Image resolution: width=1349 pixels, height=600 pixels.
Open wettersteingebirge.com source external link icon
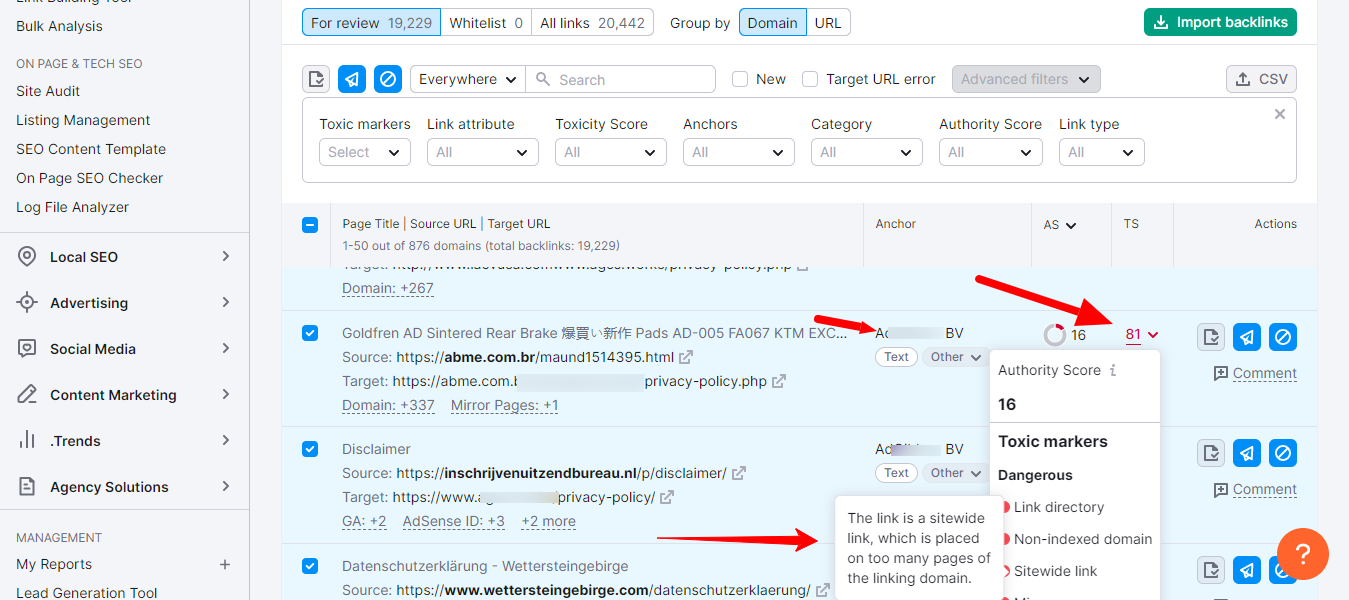(822, 590)
